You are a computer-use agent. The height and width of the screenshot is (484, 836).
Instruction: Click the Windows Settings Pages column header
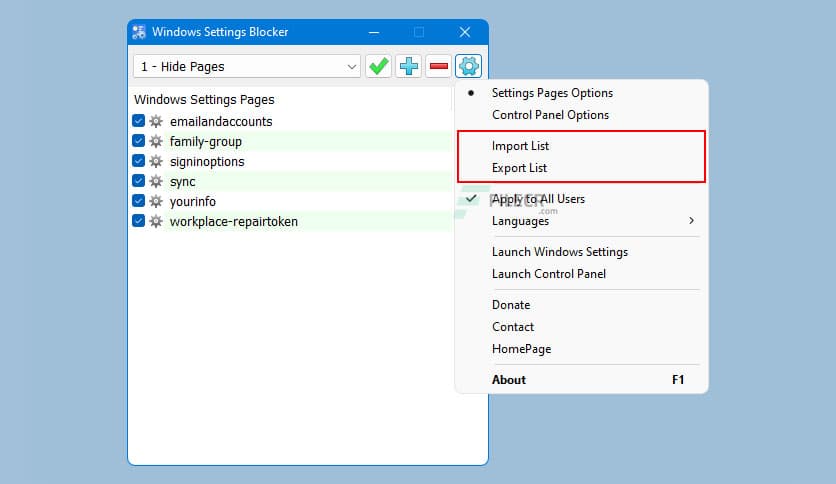(x=204, y=100)
